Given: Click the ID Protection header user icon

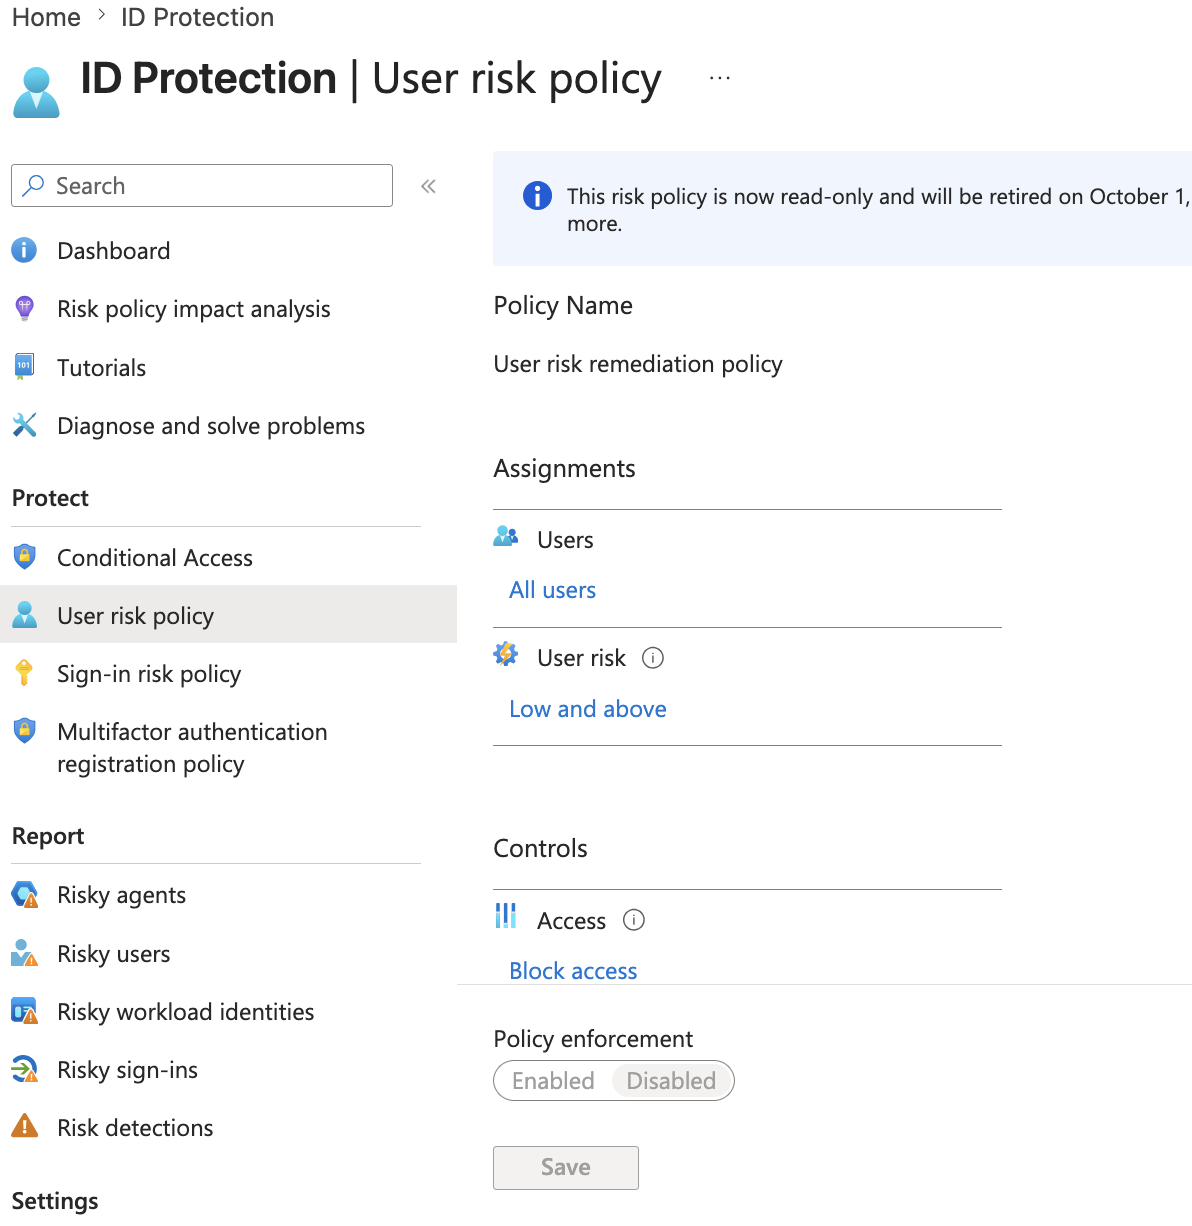Looking at the screenshot, I should [x=37, y=92].
